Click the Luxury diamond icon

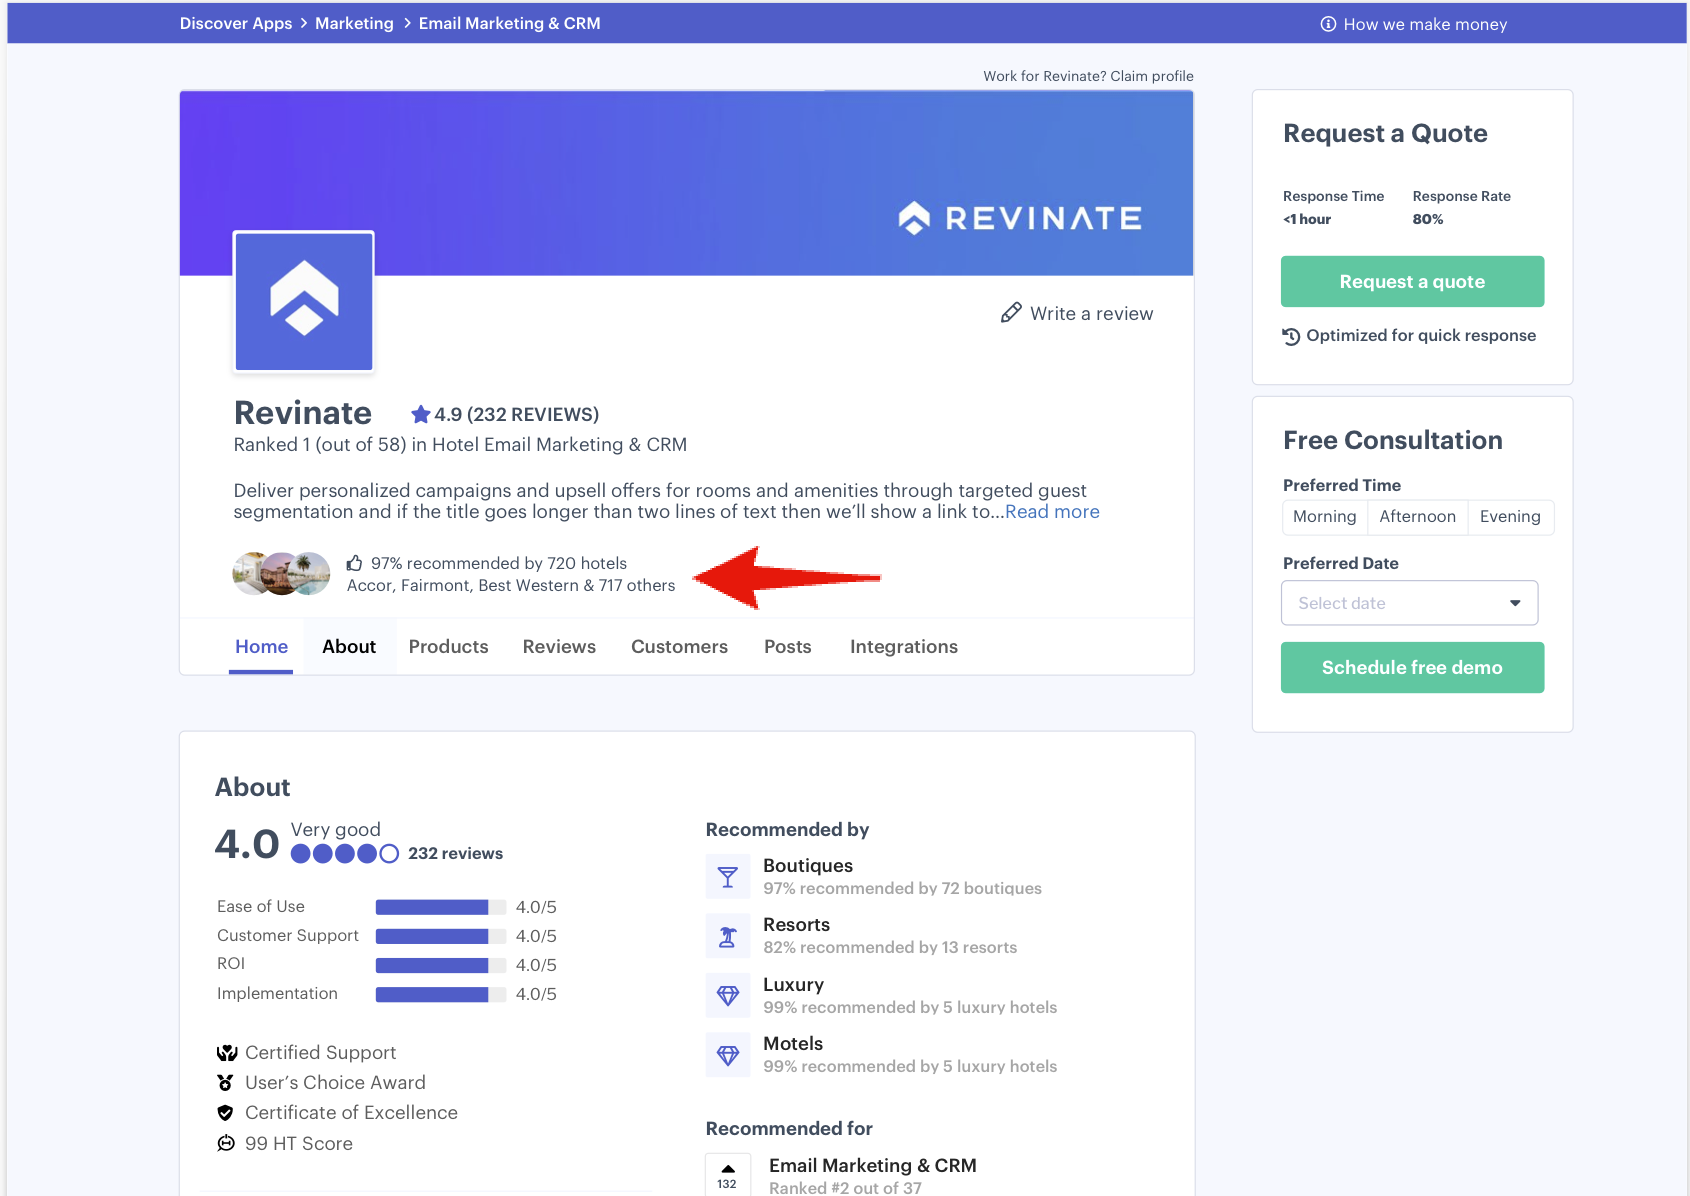click(x=728, y=995)
